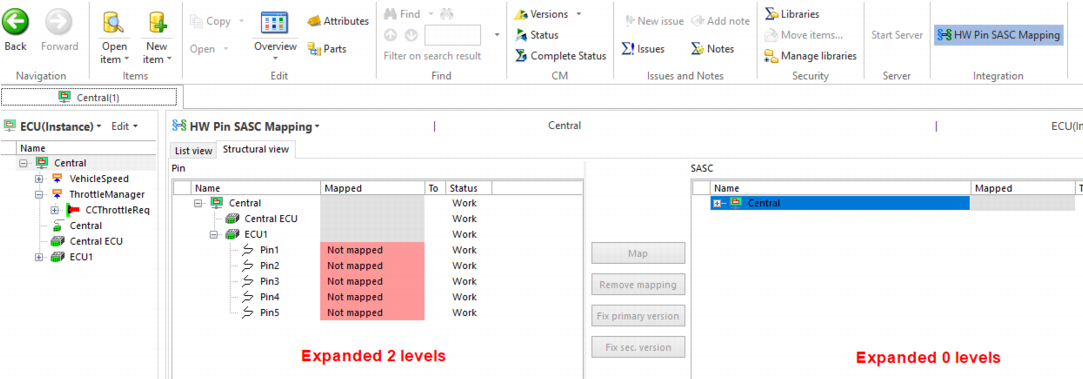Screen dimensions: 1083x379
Task: Expand ECU1 in the left tree
Action: (x=39, y=257)
